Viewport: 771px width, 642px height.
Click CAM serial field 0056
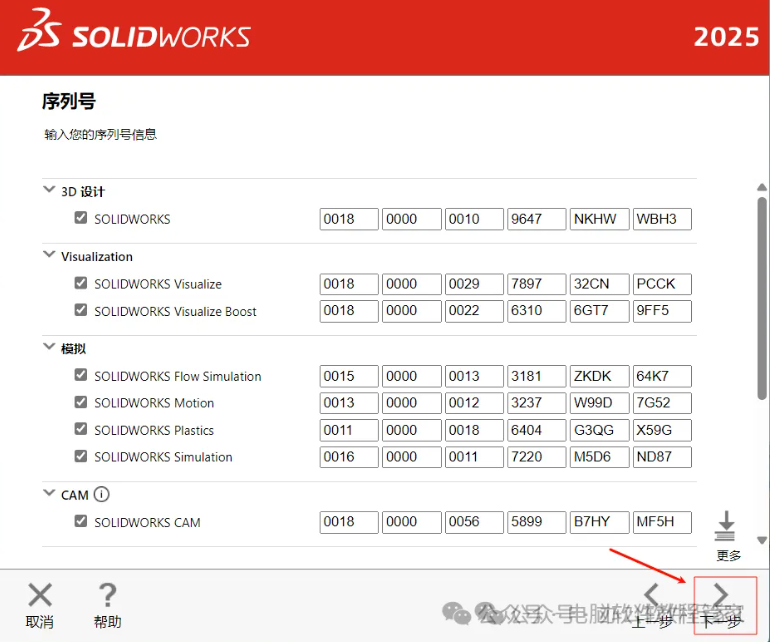[474, 522]
